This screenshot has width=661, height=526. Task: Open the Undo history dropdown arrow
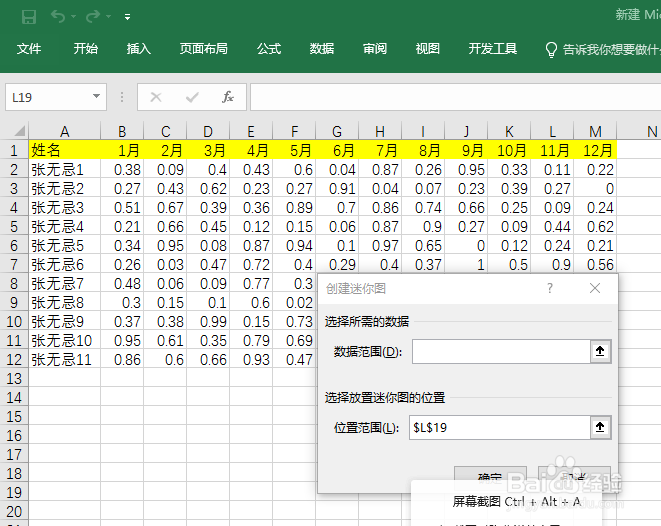tap(74, 17)
